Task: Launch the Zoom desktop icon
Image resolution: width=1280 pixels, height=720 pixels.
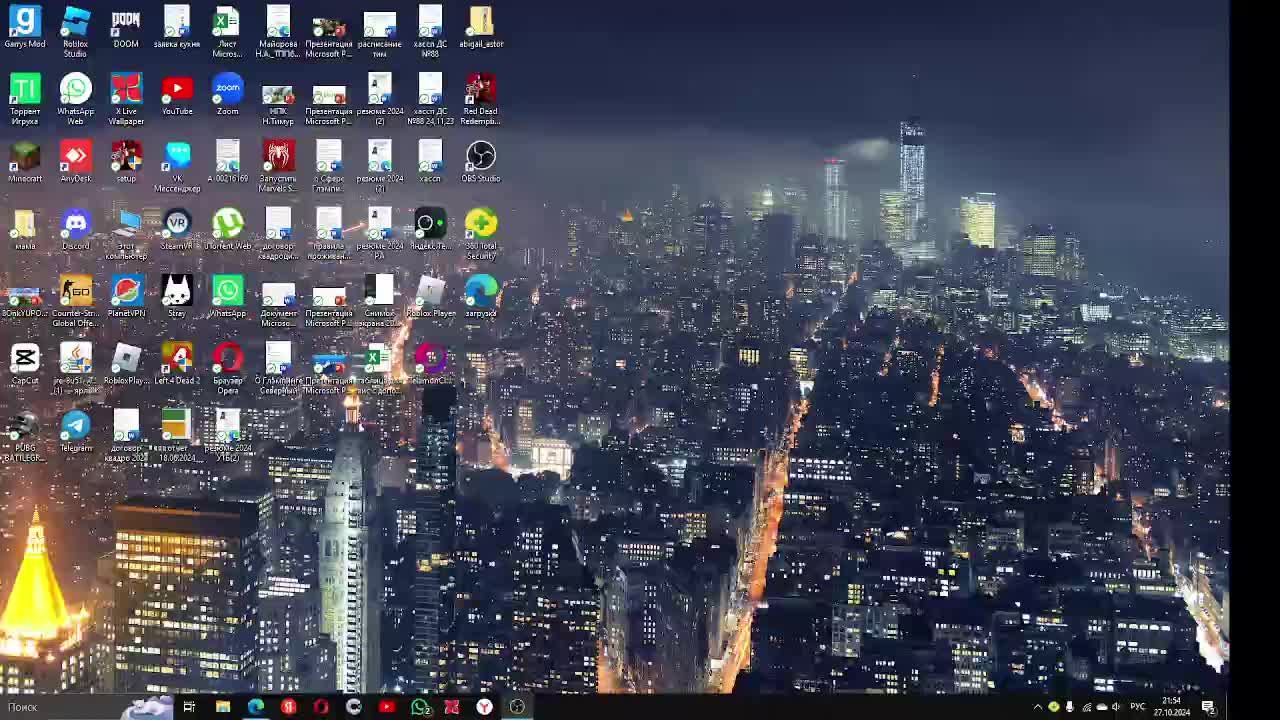Action: click(228, 95)
